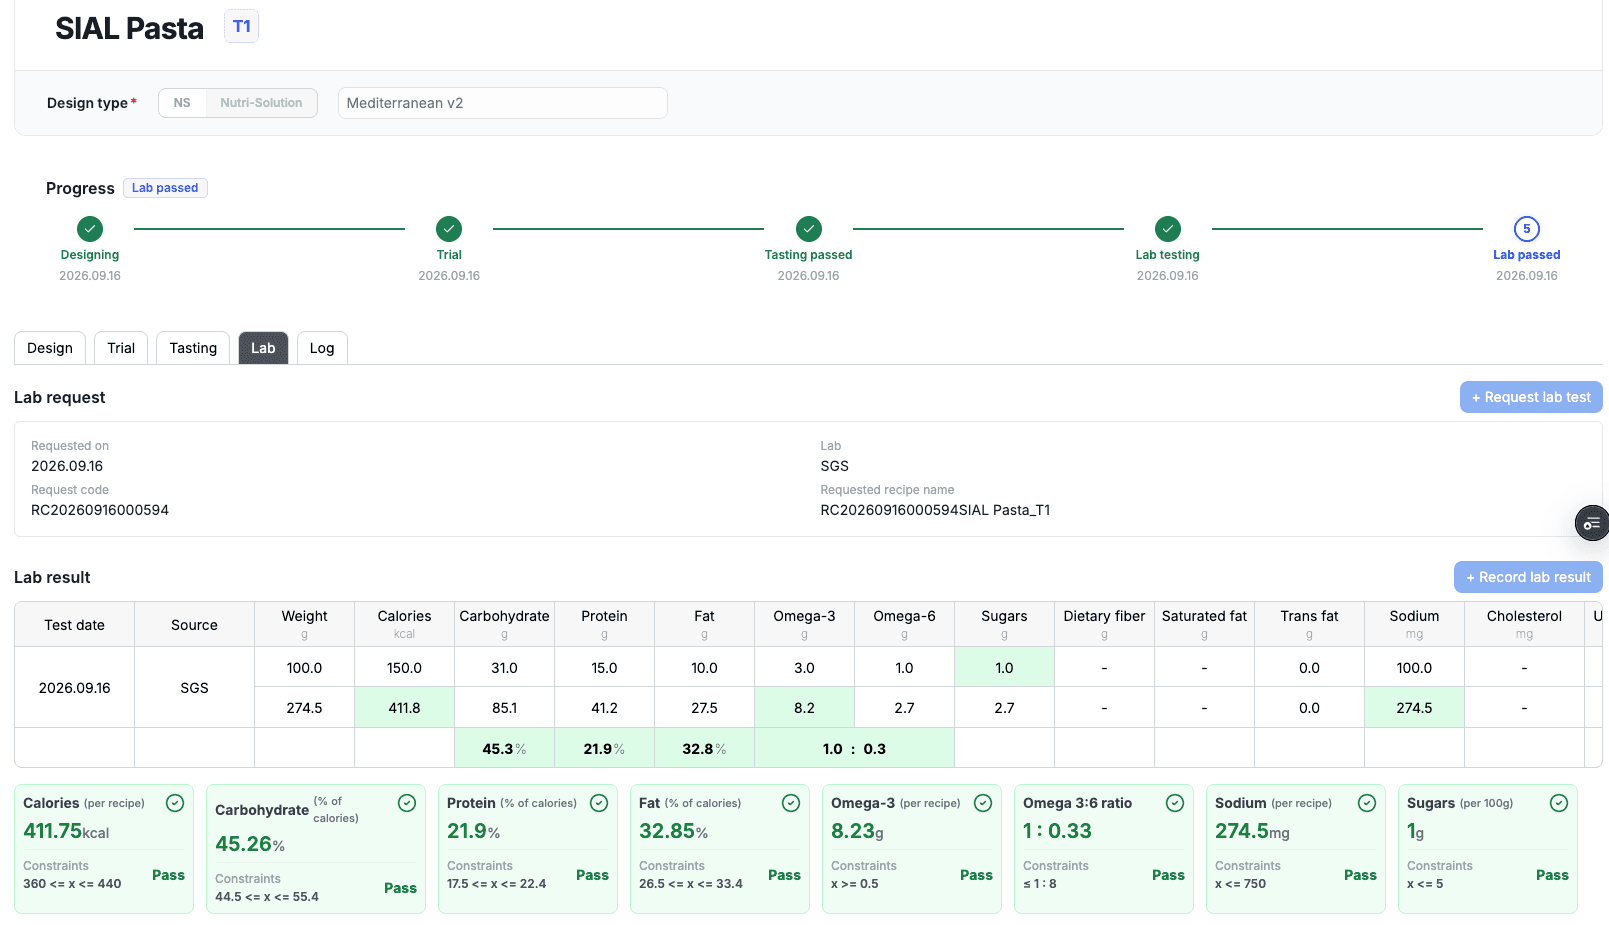Click the 8.23g Omega-3 card value
This screenshot has height=925, width=1609.
(857, 831)
